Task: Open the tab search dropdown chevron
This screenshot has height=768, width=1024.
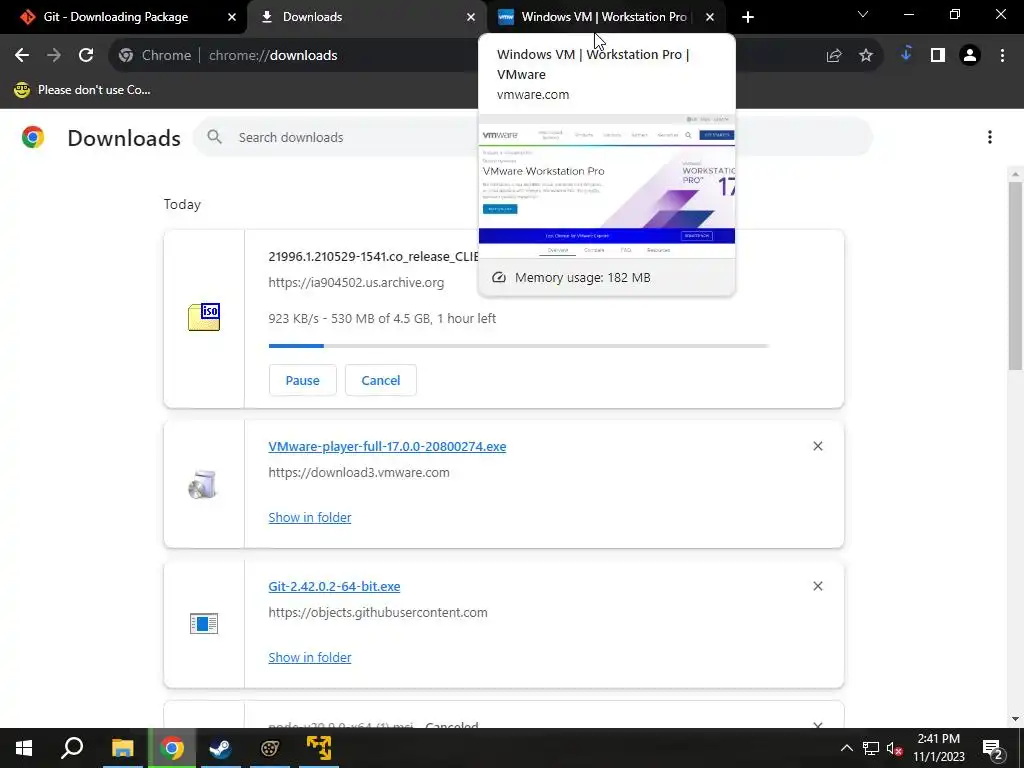Action: coord(863,14)
